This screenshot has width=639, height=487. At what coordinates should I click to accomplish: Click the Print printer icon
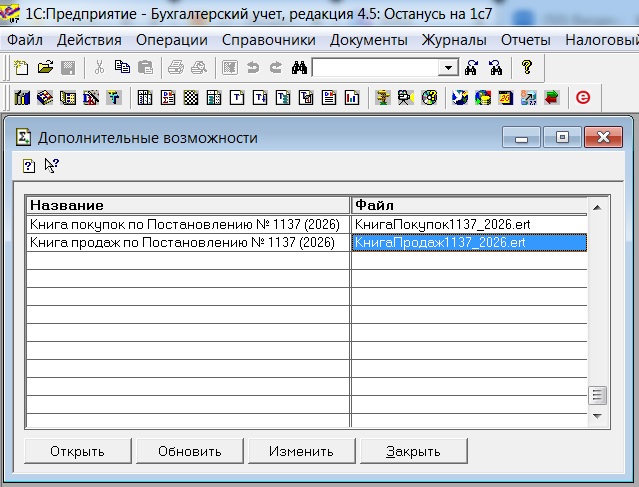point(176,67)
